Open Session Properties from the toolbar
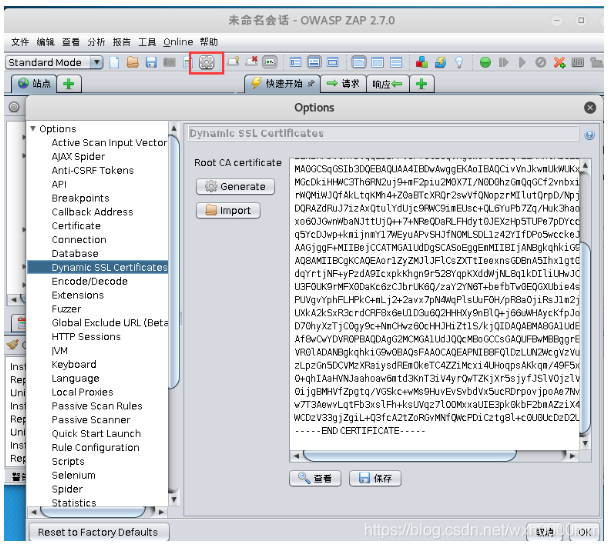This screenshot has width=610, height=549. [188, 63]
